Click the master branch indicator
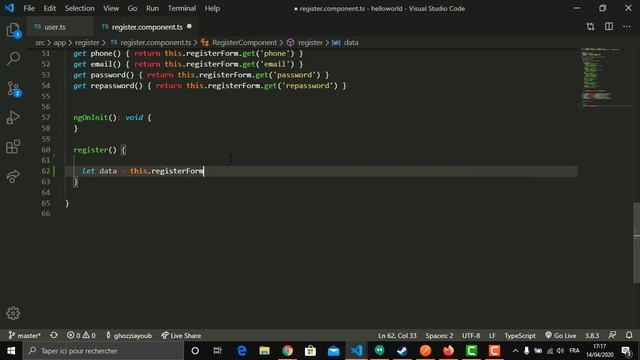Viewport: 640px width, 360px height. click(24, 336)
